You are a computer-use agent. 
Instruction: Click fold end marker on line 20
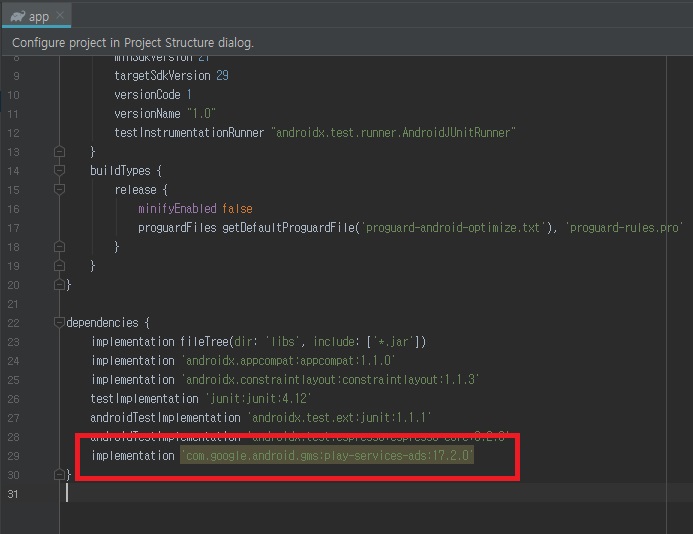tap(59, 284)
